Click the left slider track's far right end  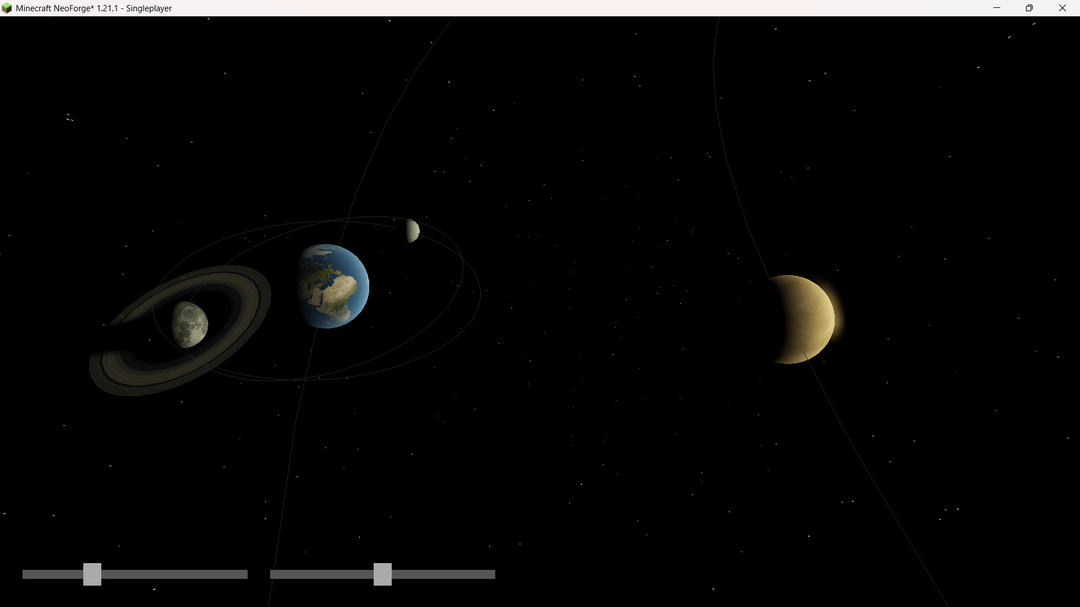[243, 574]
